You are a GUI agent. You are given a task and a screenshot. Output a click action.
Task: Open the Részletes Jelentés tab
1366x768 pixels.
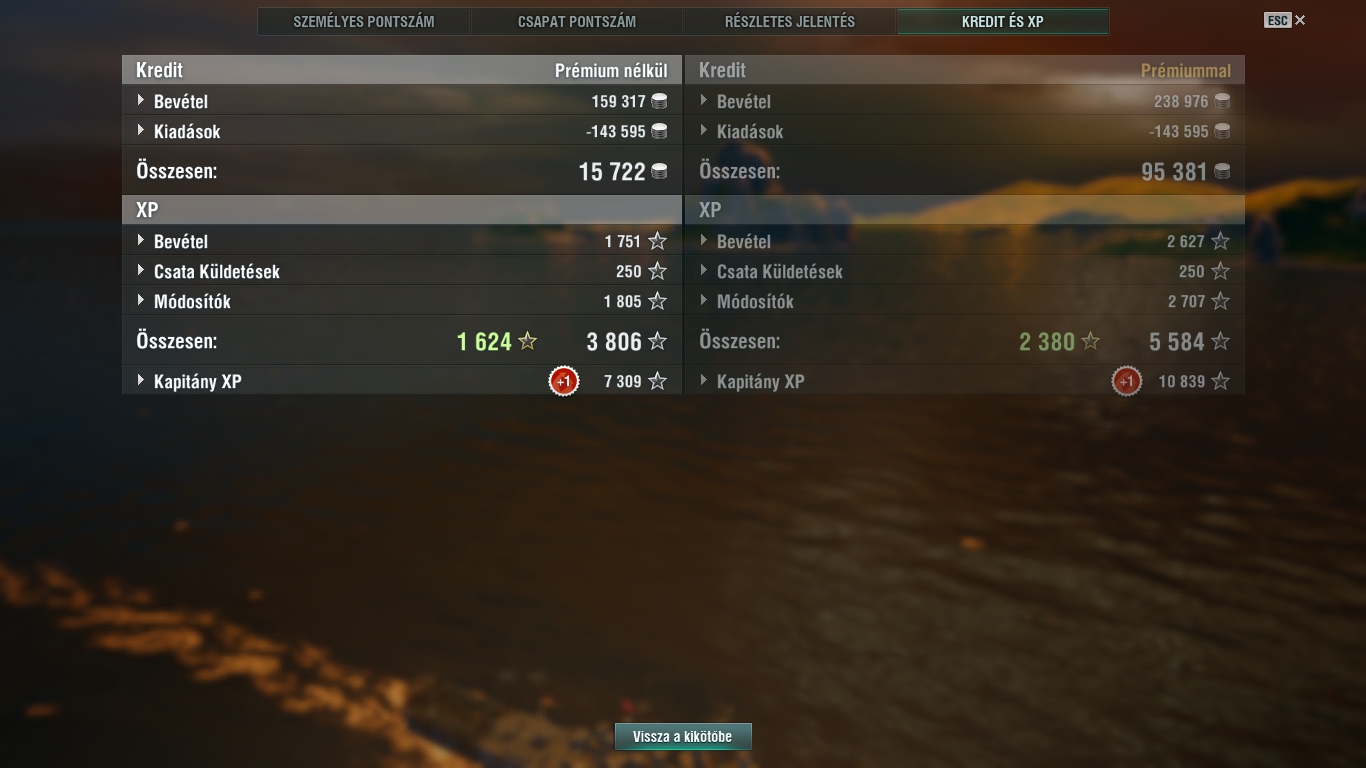click(790, 21)
